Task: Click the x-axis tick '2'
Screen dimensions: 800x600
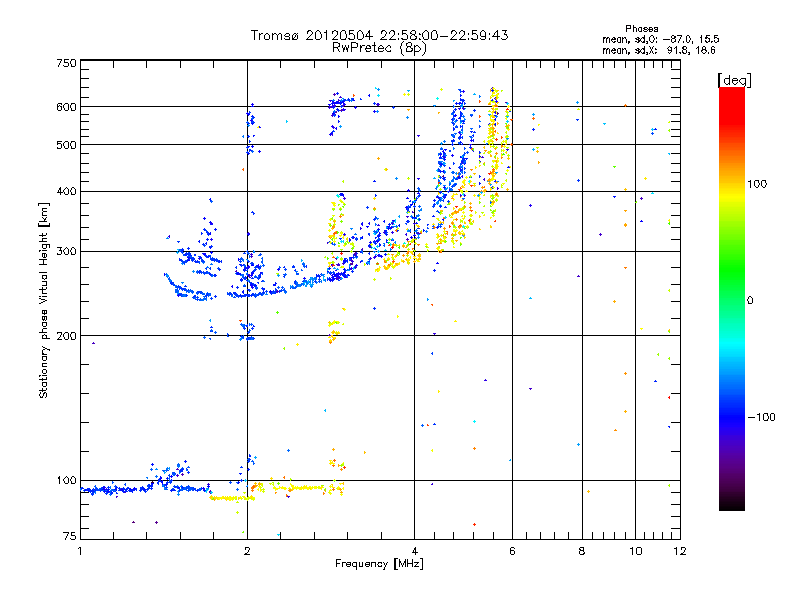Action: tap(247, 551)
